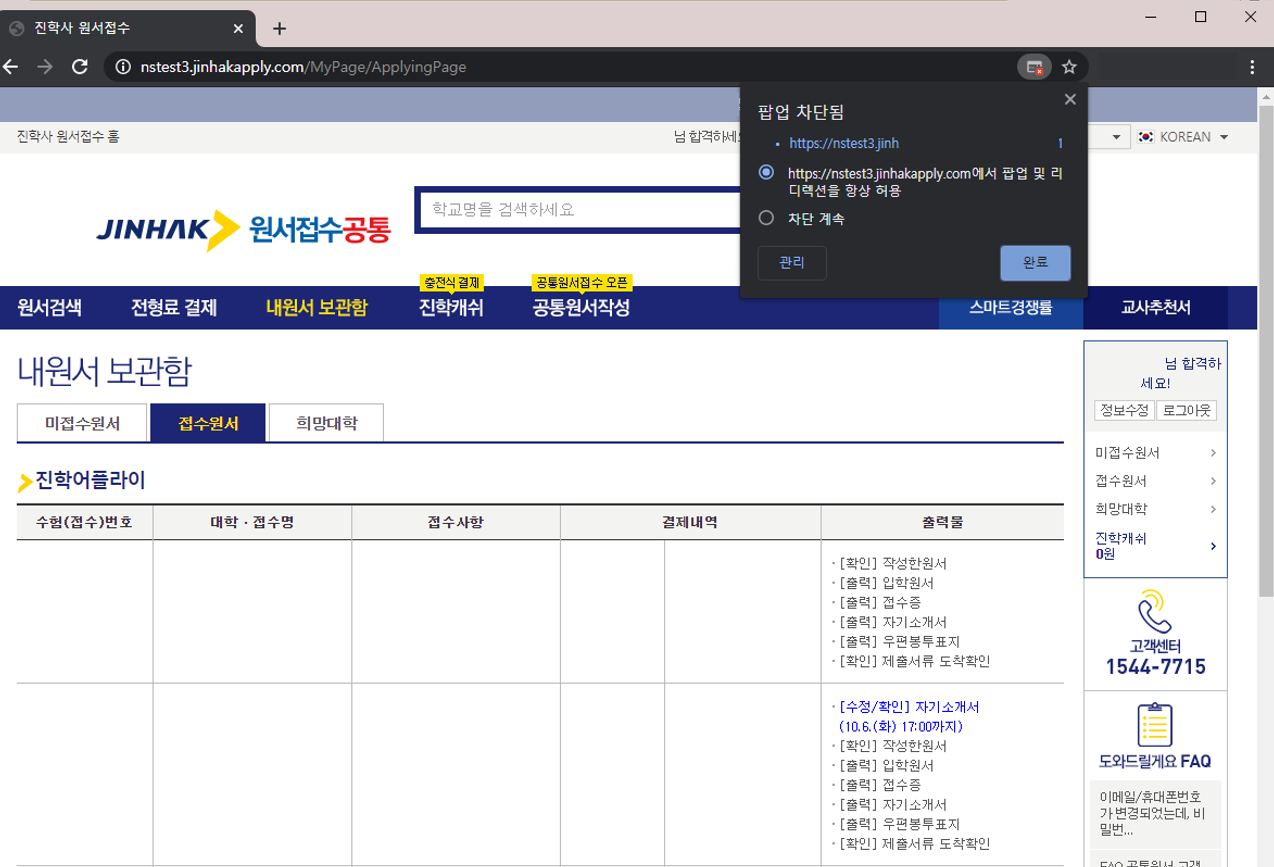The image size is (1274, 867).
Task: Click the 결제내역 column header
Action: [x=690, y=522]
